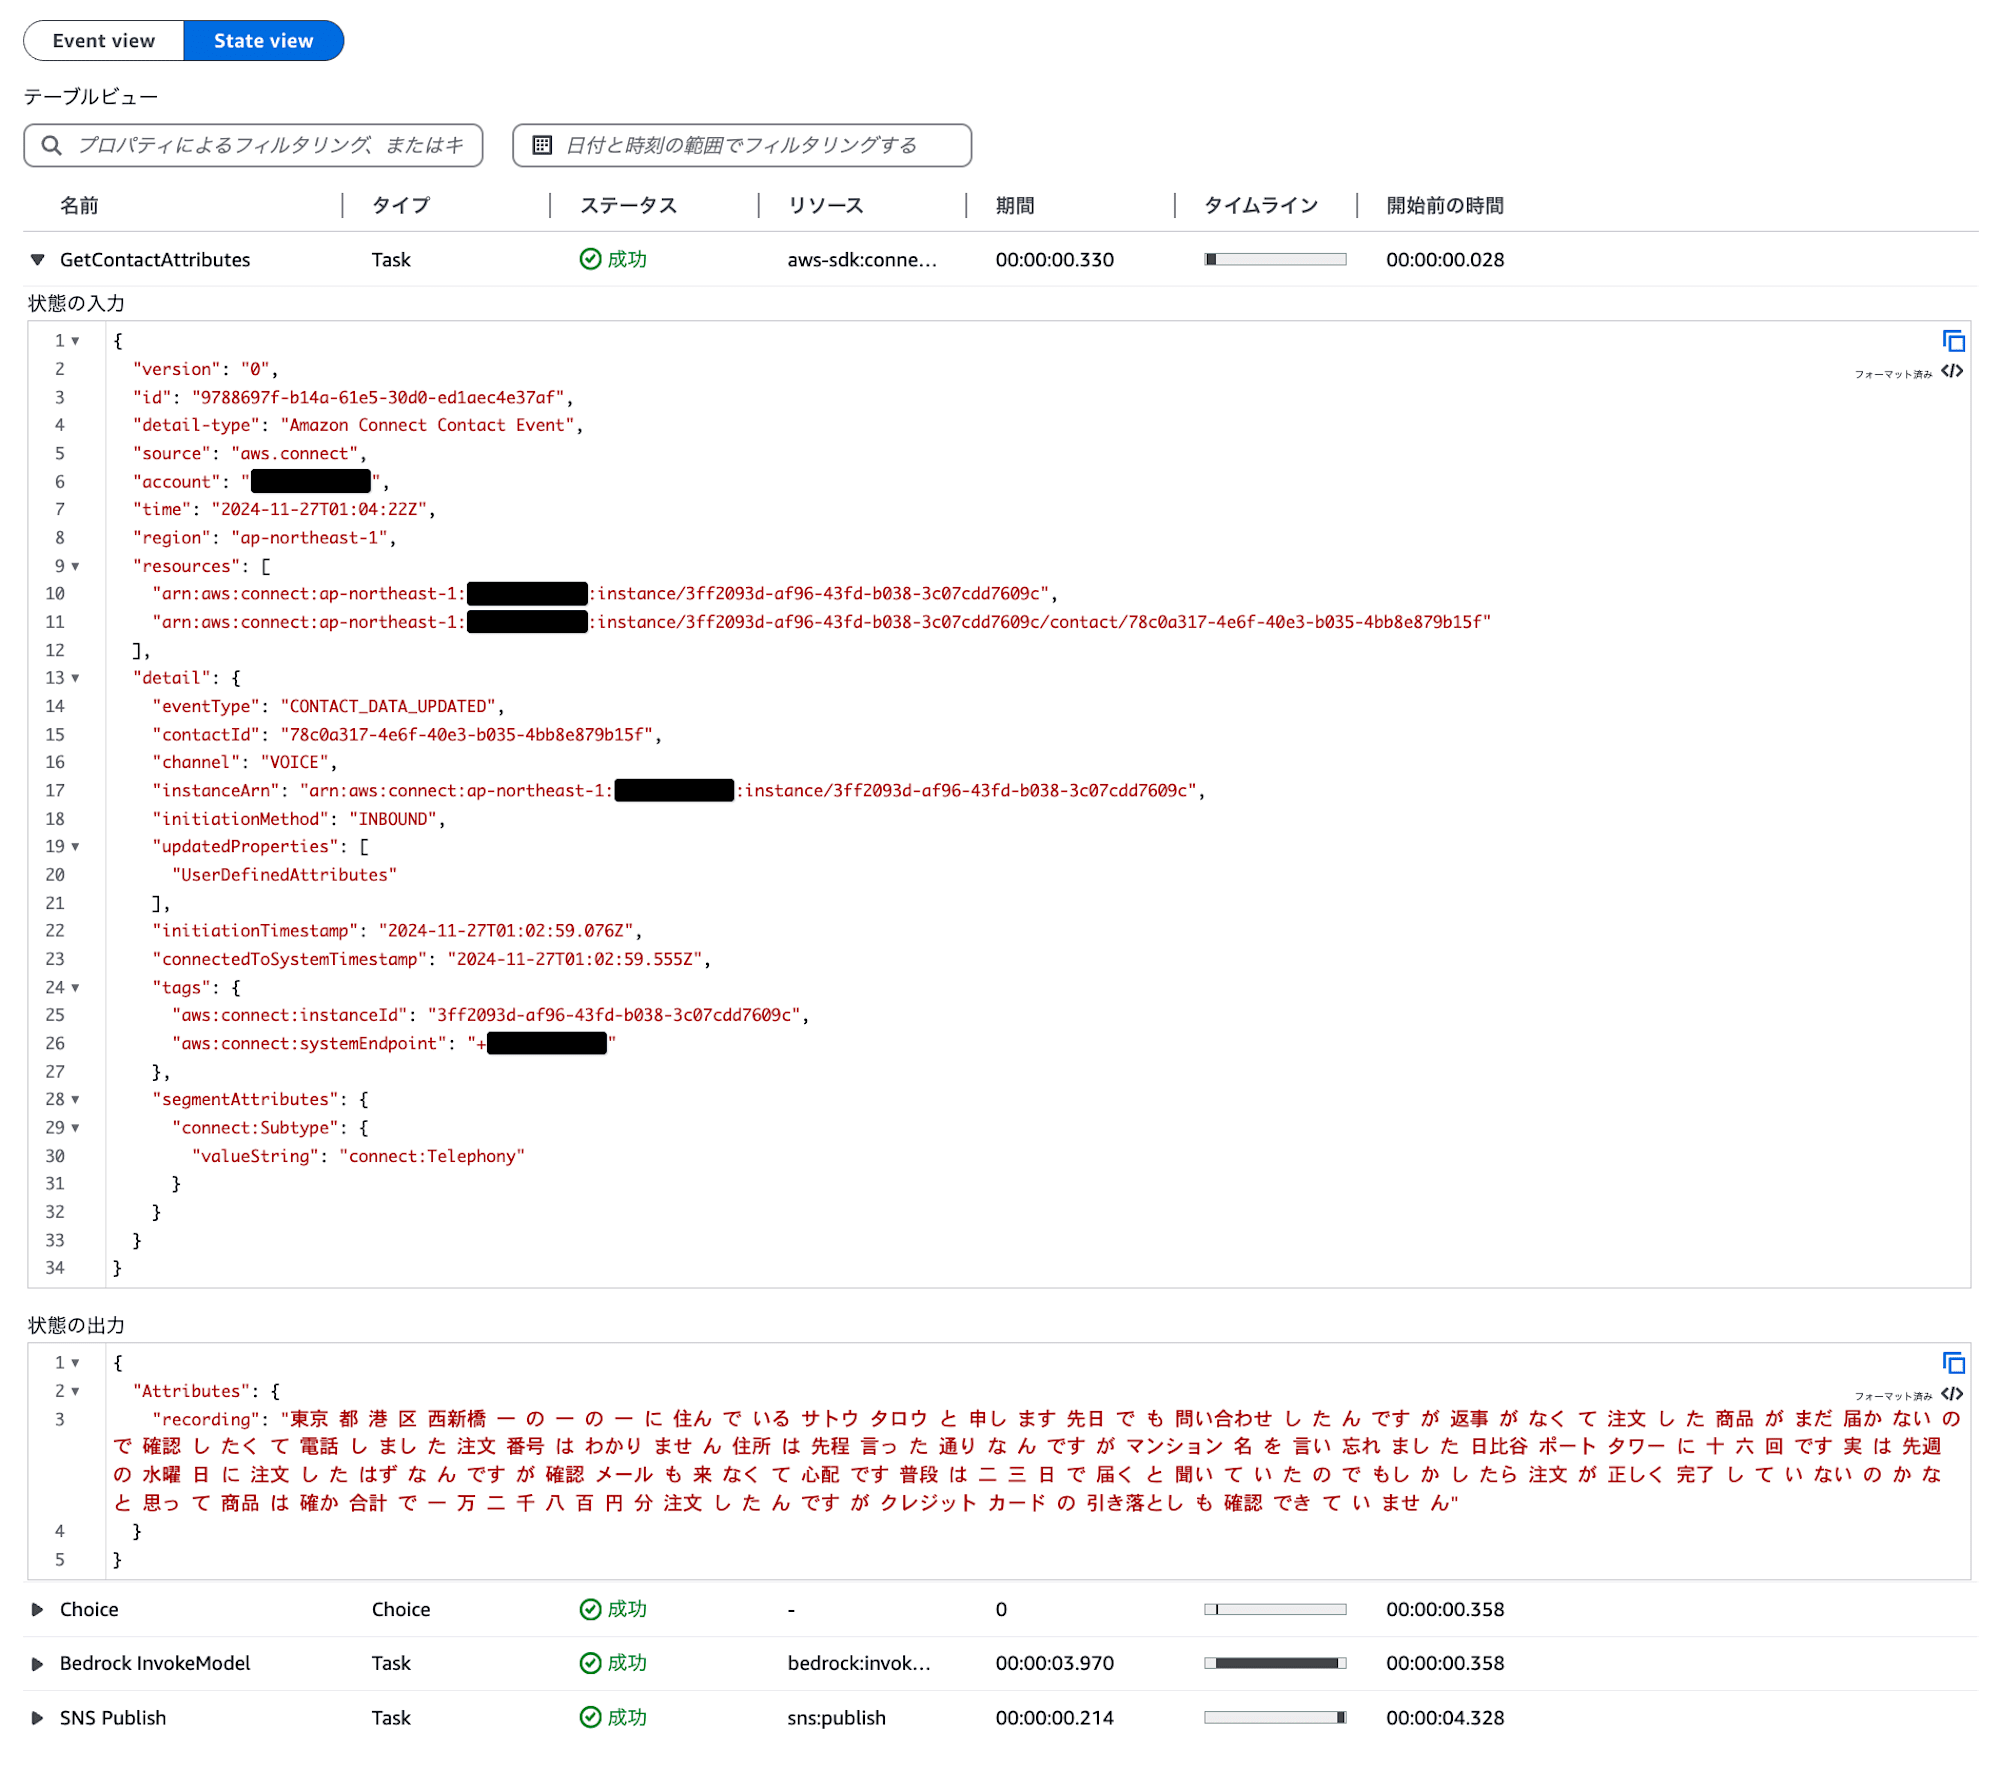Image resolution: width=2000 pixels, height=1789 pixels.
Task: Select the Bedrock InvokeModel state name
Action: point(155,1663)
